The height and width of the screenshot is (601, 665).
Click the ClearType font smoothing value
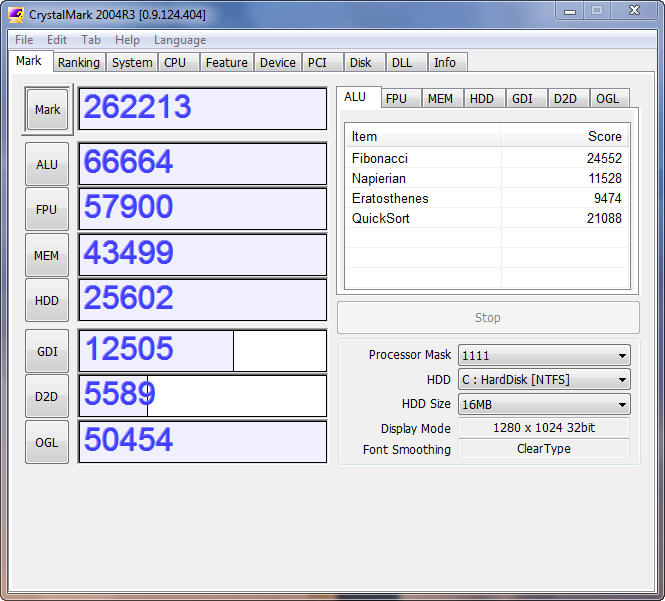click(544, 449)
